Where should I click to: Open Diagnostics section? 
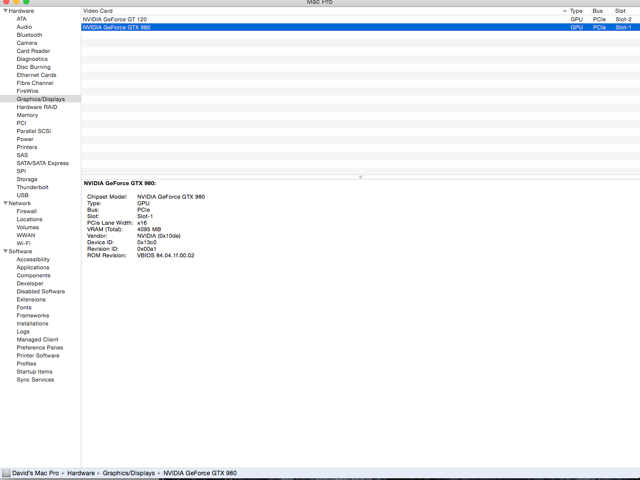[x=32, y=59]
